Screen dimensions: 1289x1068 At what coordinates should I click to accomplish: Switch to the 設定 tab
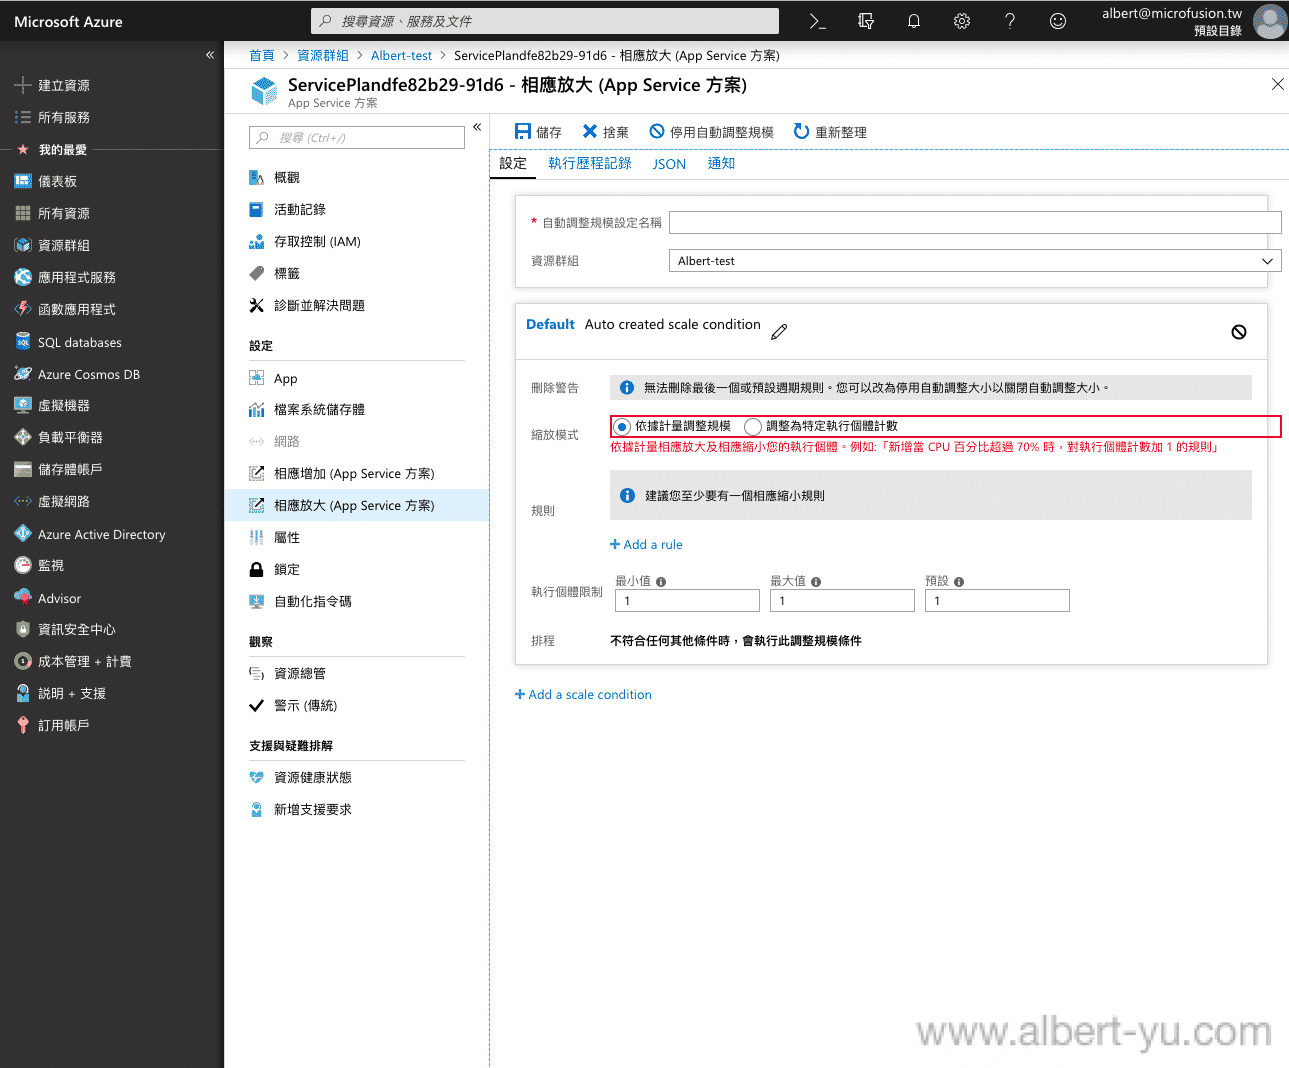(x=513, y=163)
